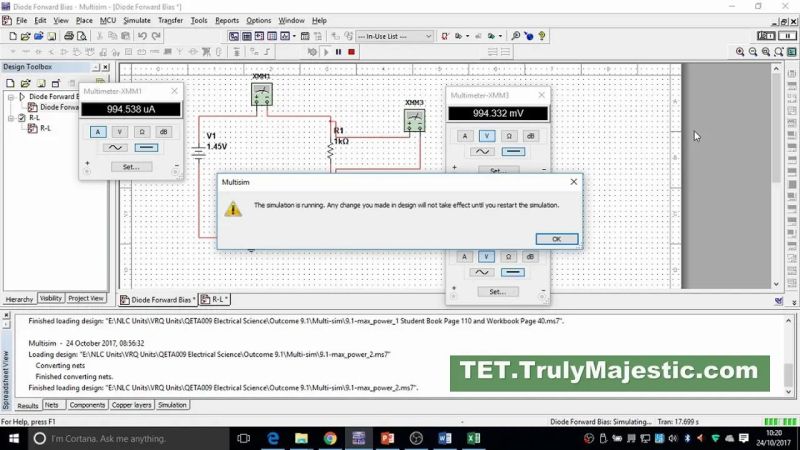
Task: Switch to Project View tab
Action: pyautogui.click(x=86, y=298)
